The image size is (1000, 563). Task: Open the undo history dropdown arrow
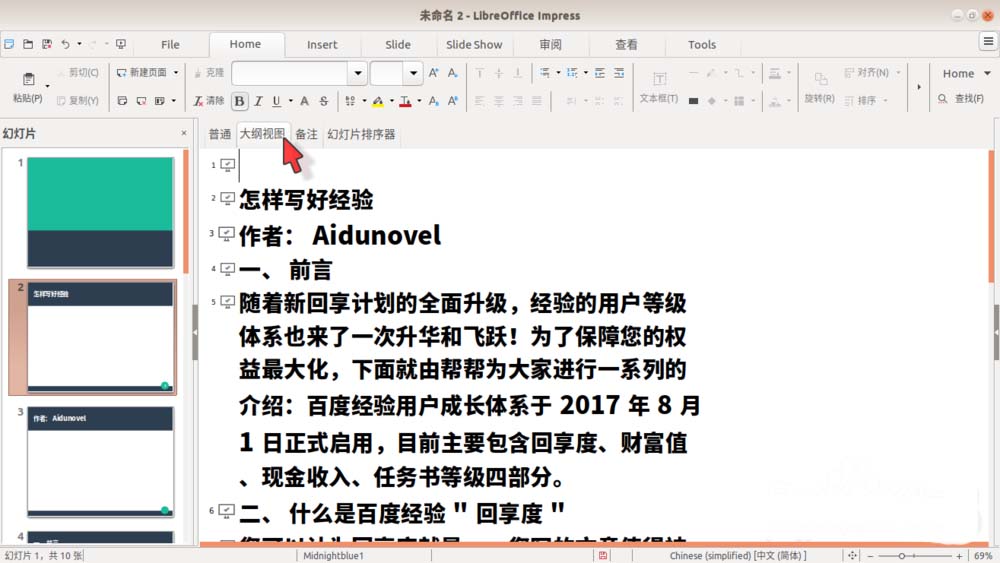pos(79,44)
